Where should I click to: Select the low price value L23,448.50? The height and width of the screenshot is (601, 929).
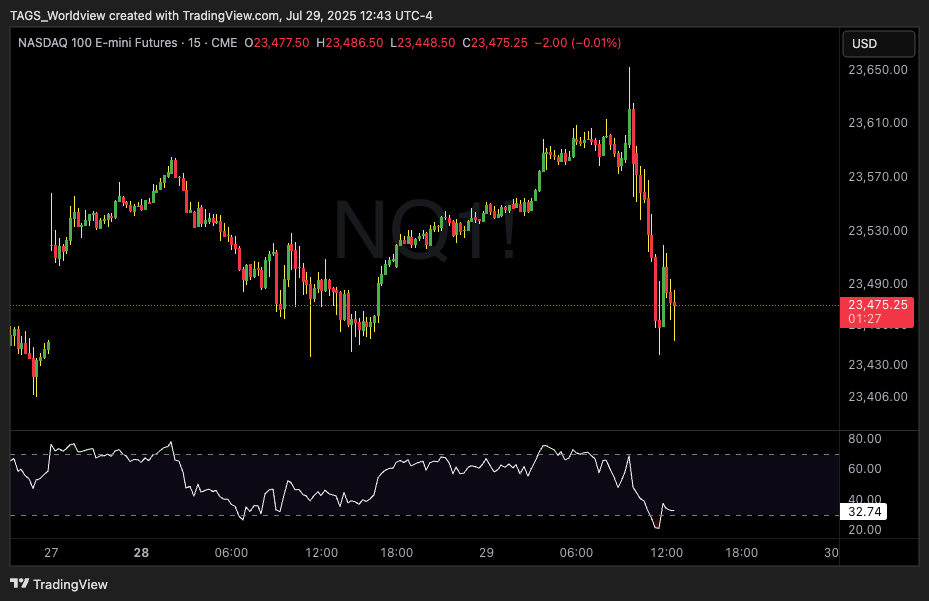tap(423, 43)
